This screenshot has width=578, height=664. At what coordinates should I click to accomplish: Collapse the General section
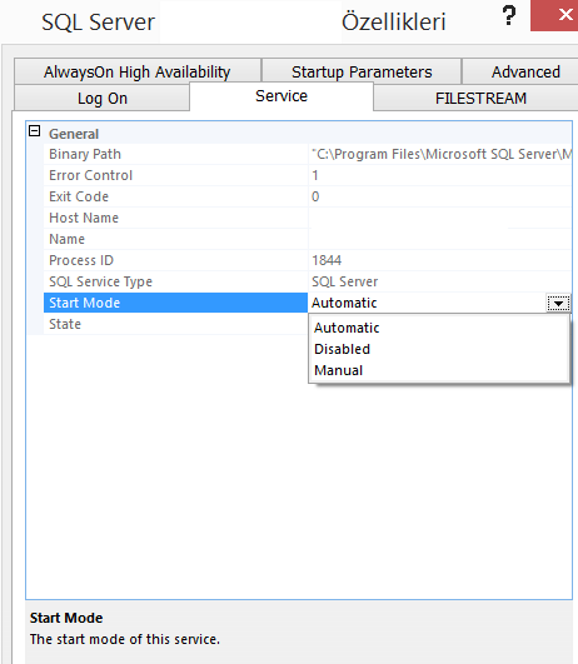[34, 131]
